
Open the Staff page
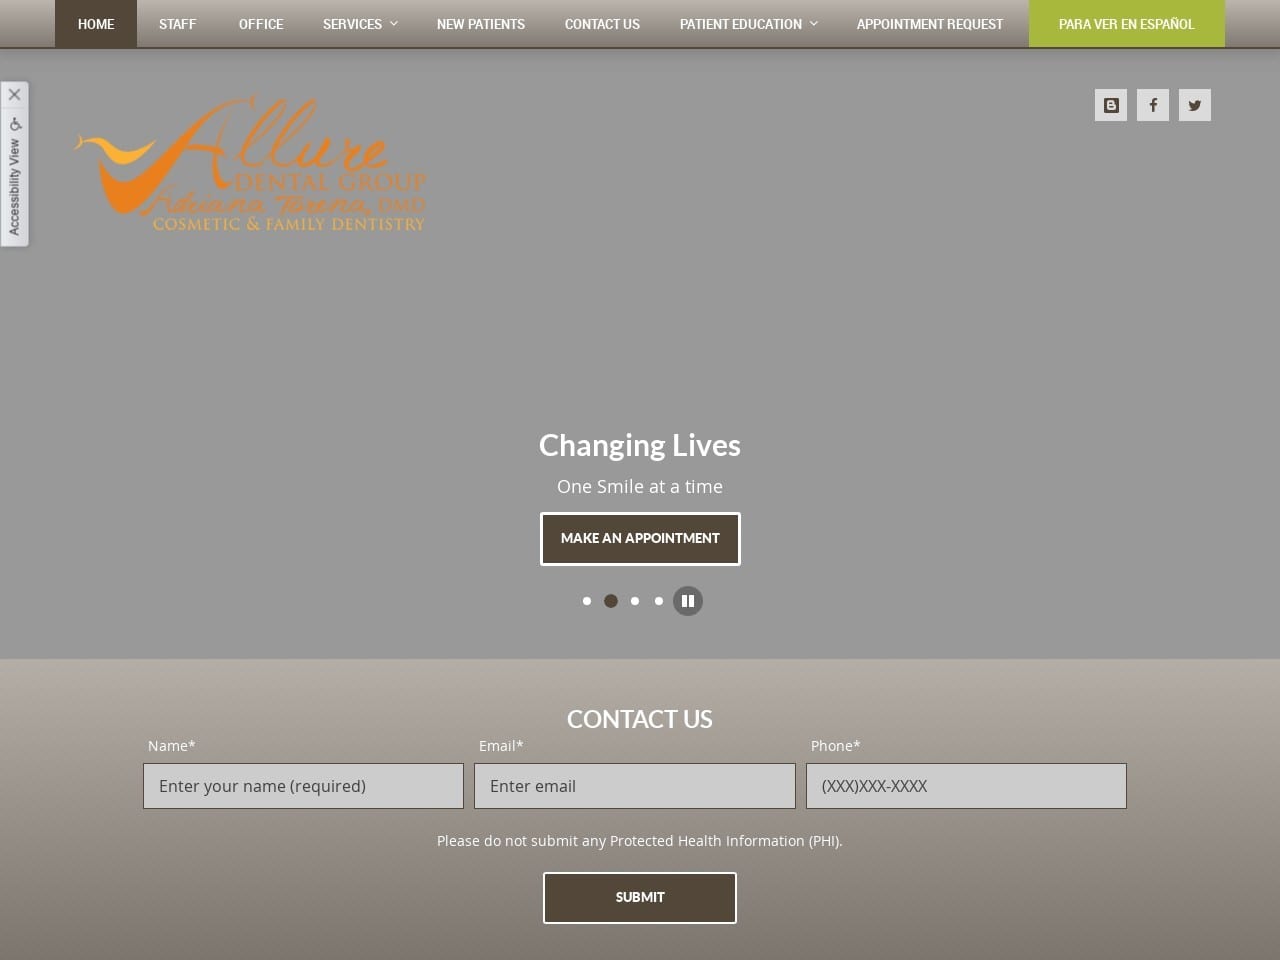pyautogui.click(x=177, y=24)
